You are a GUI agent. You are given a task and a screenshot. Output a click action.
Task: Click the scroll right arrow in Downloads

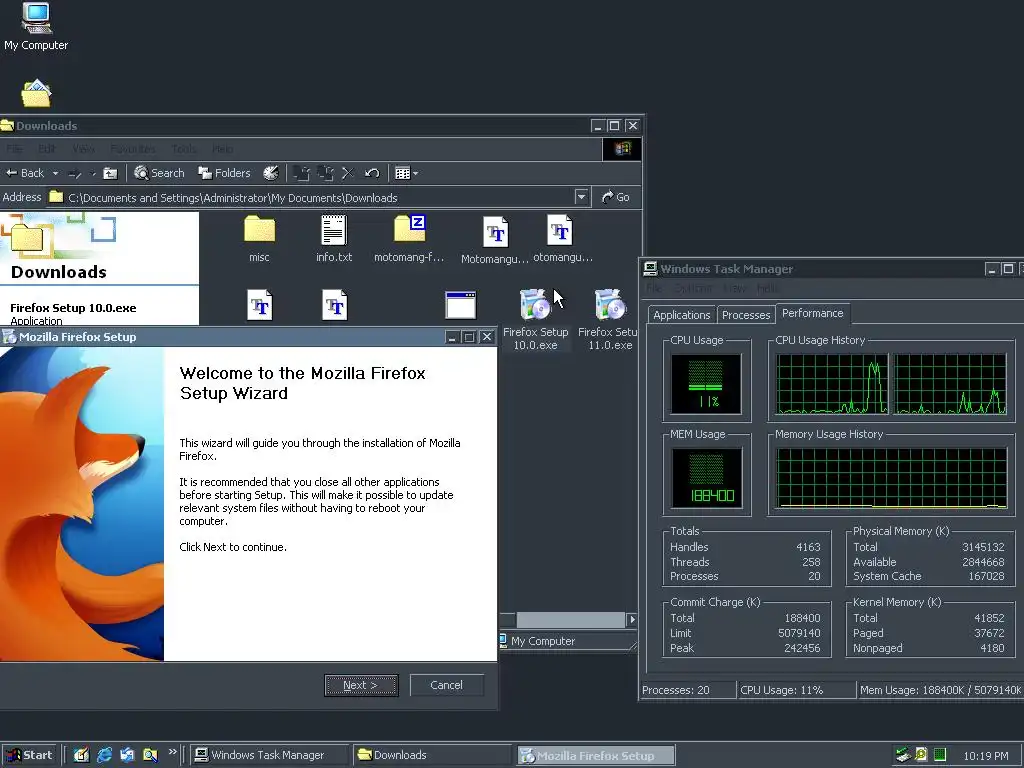click(x=631, y=619)
